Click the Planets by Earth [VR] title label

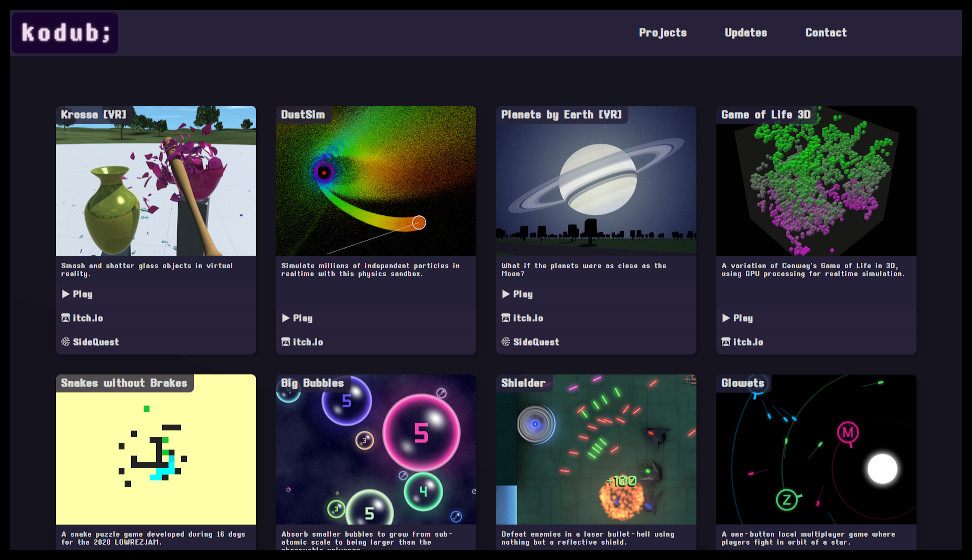click(x=561, y=115)
